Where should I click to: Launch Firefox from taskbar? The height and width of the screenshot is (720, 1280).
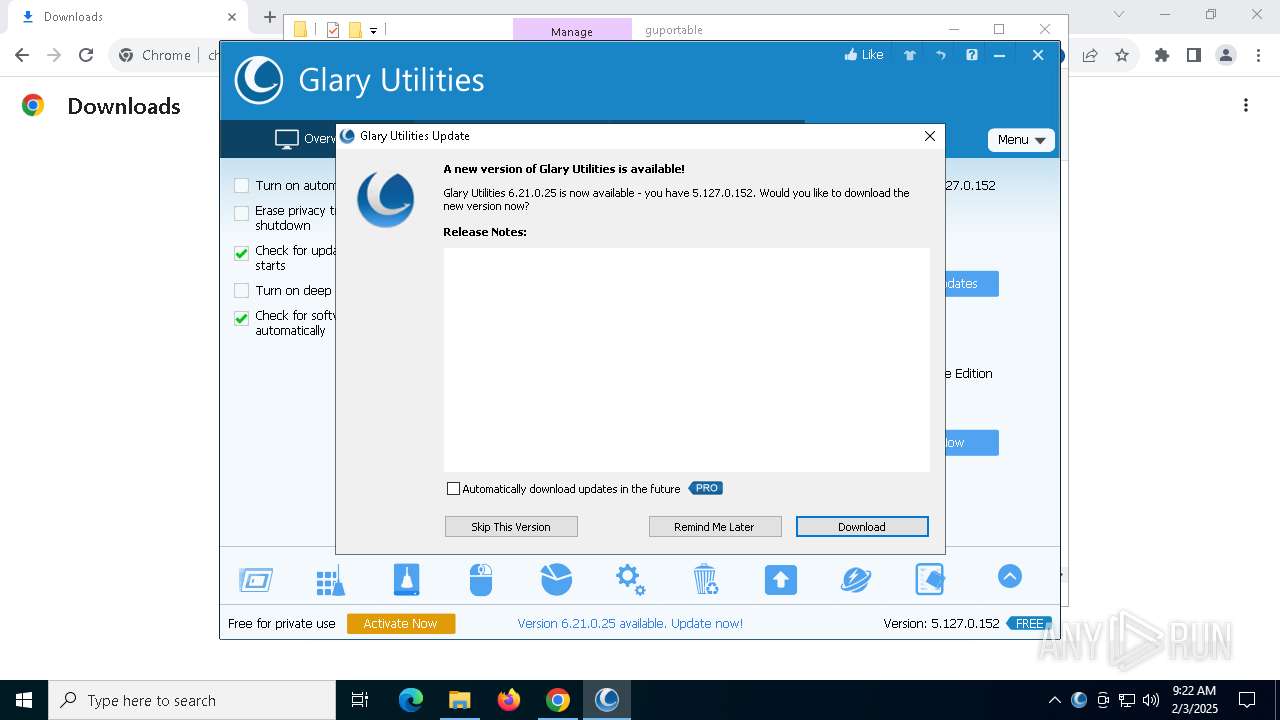coord(509,700)
